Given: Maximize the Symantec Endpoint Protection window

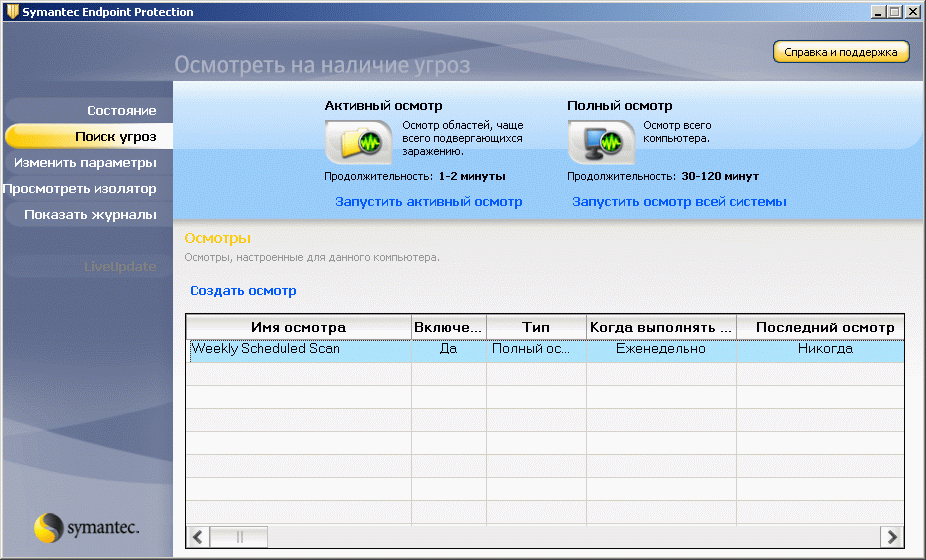Looking at the screenshot, I should (895, 12).
